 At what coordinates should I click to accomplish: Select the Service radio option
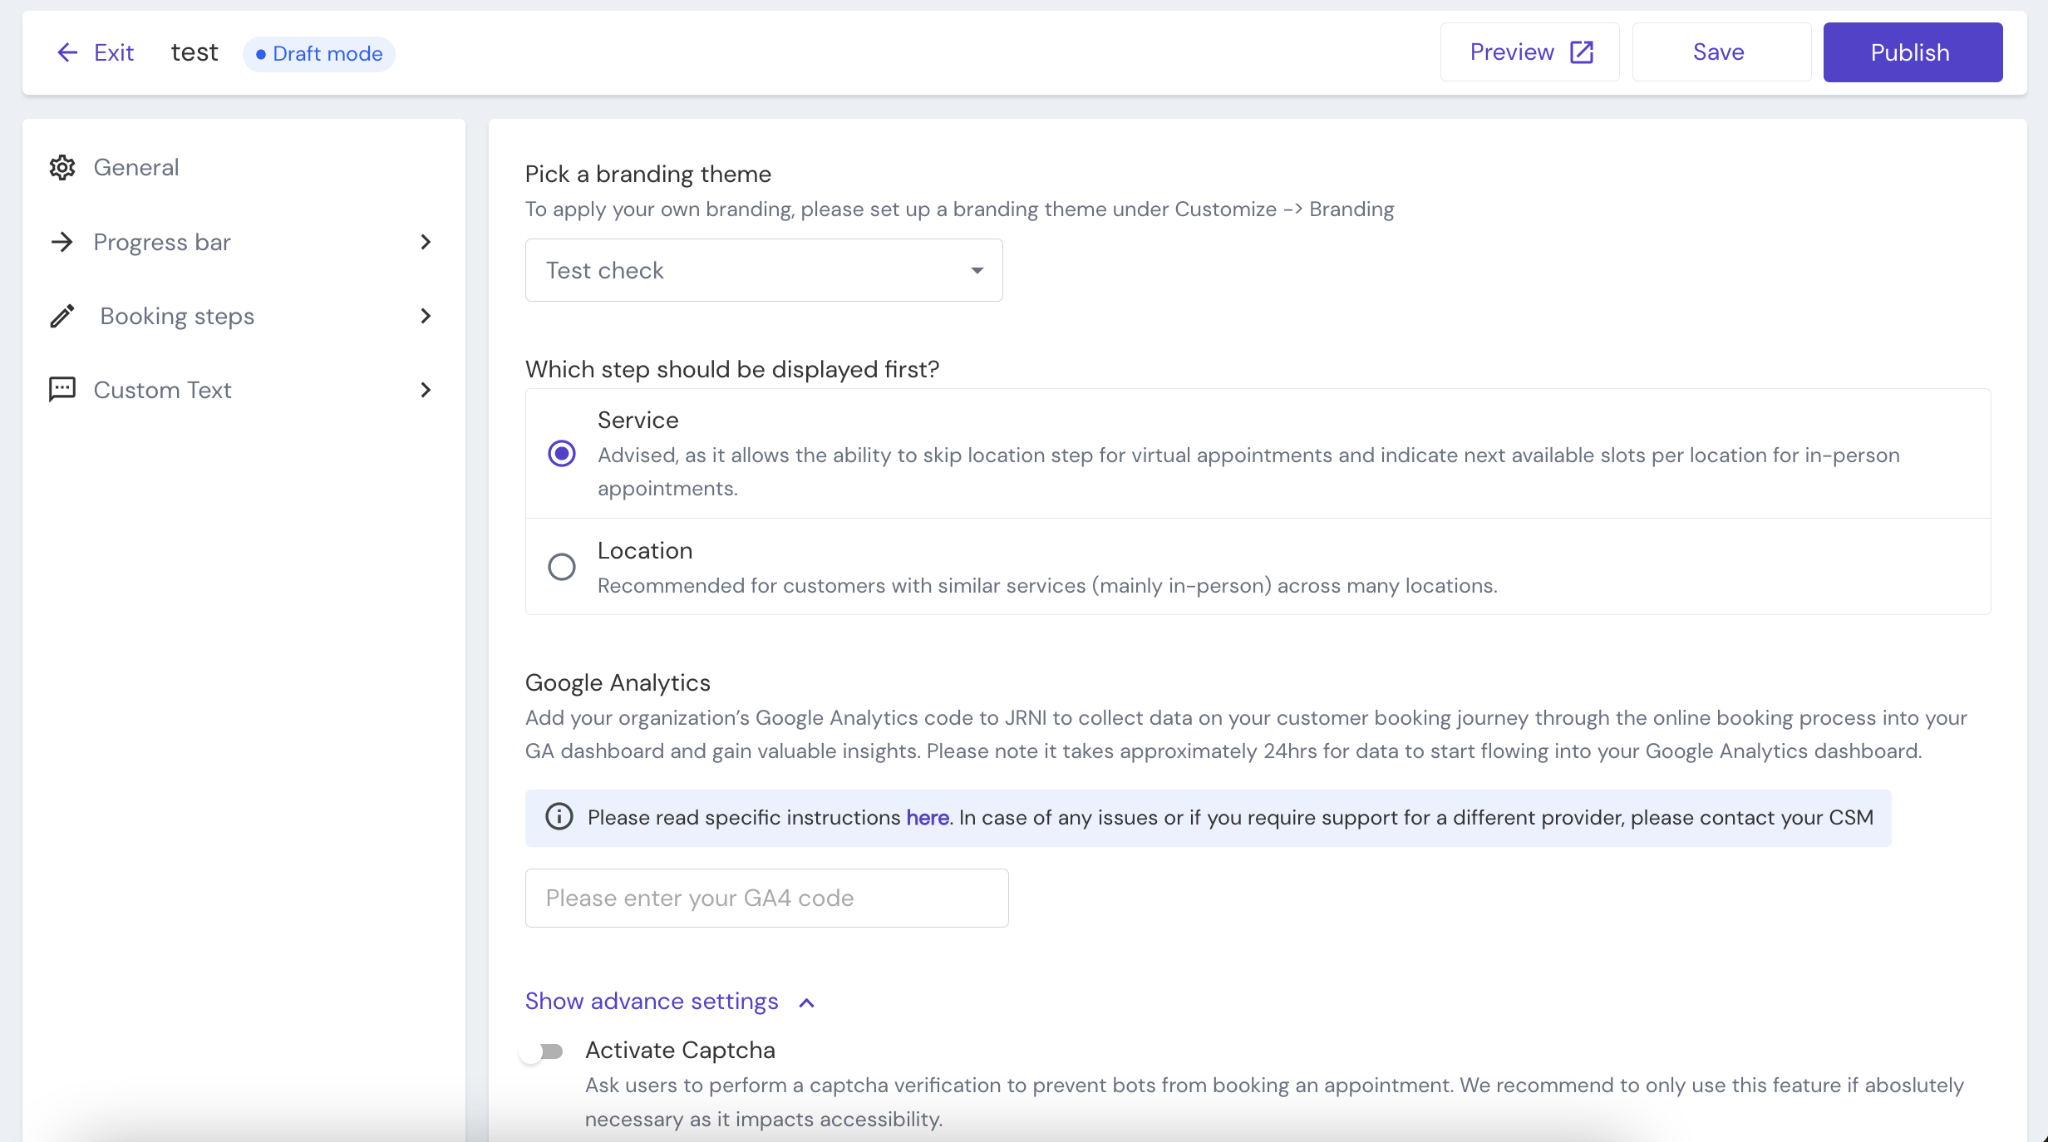coord(562,454)
